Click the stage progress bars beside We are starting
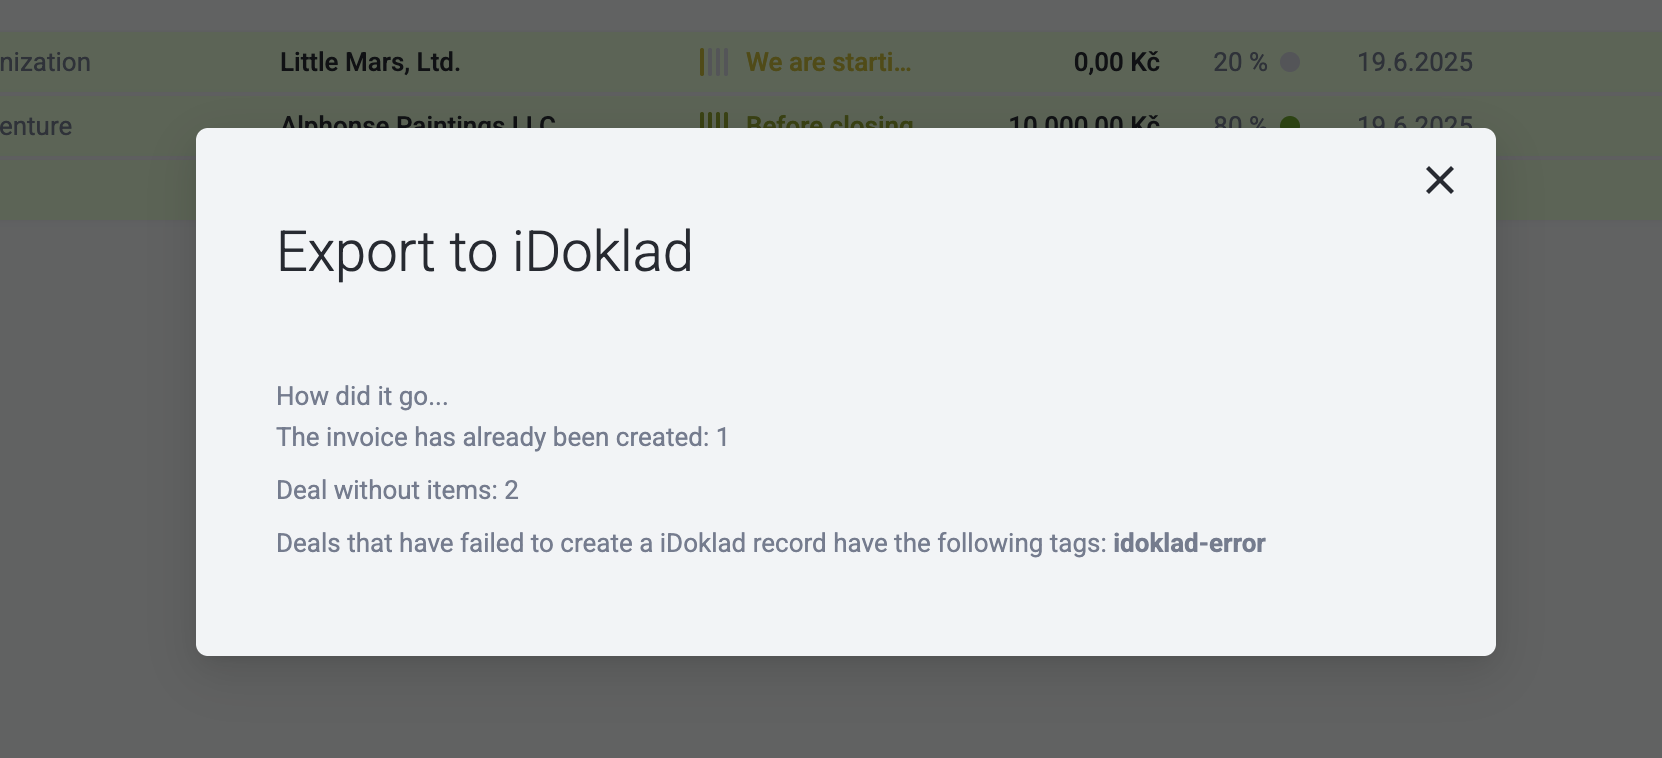This screenshot has height=758, width=1662. (712, 62)
